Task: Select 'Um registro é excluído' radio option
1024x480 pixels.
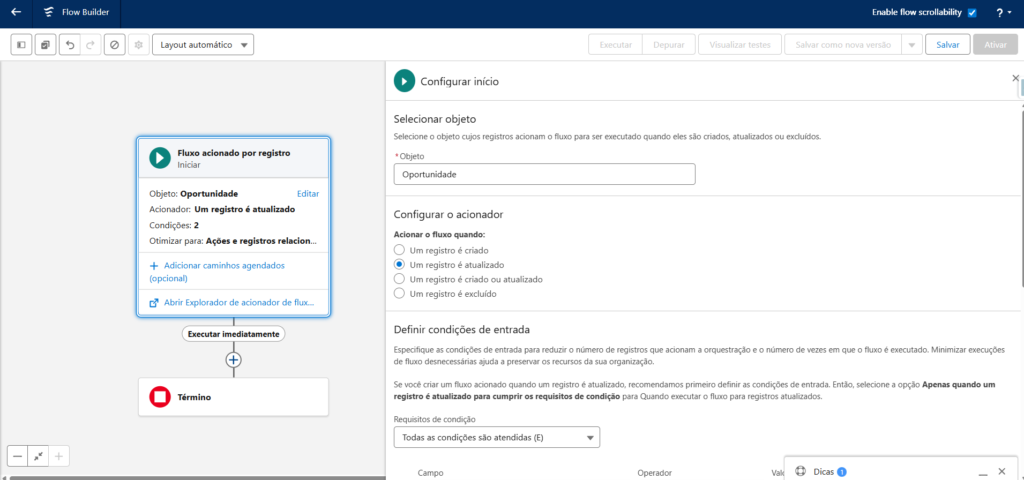Action: [x=400, y=294]
